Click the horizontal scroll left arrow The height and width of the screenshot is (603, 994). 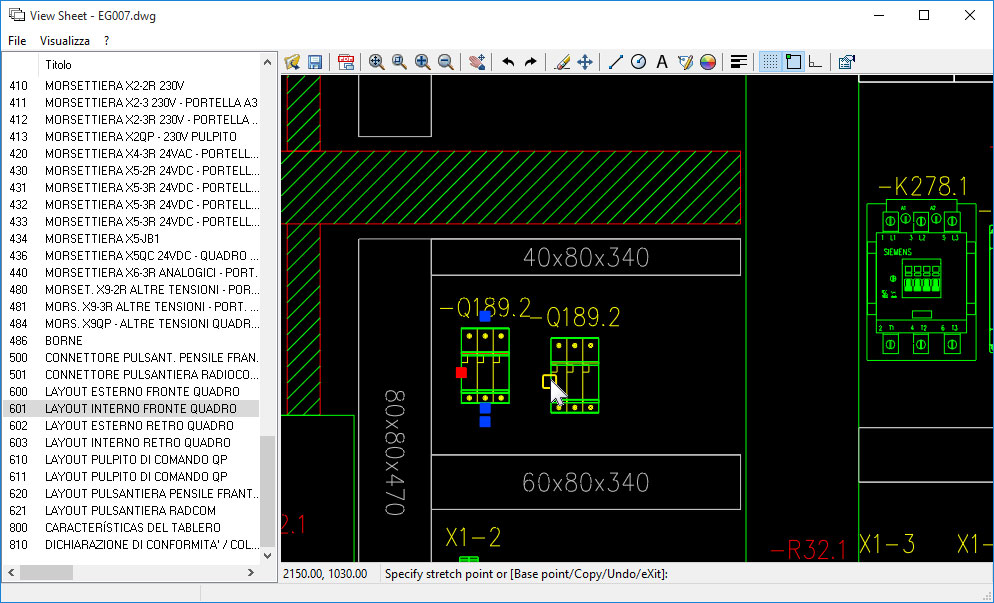11,573
